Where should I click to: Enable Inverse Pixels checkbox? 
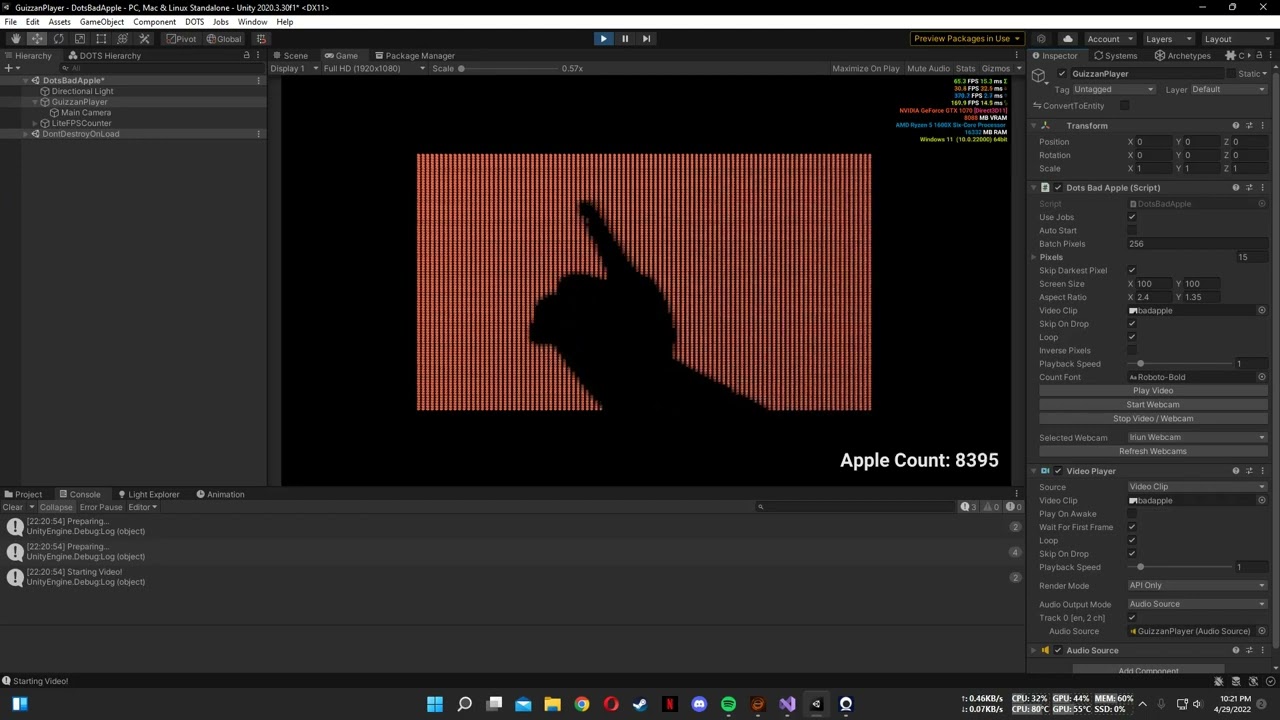point(1132,351)
